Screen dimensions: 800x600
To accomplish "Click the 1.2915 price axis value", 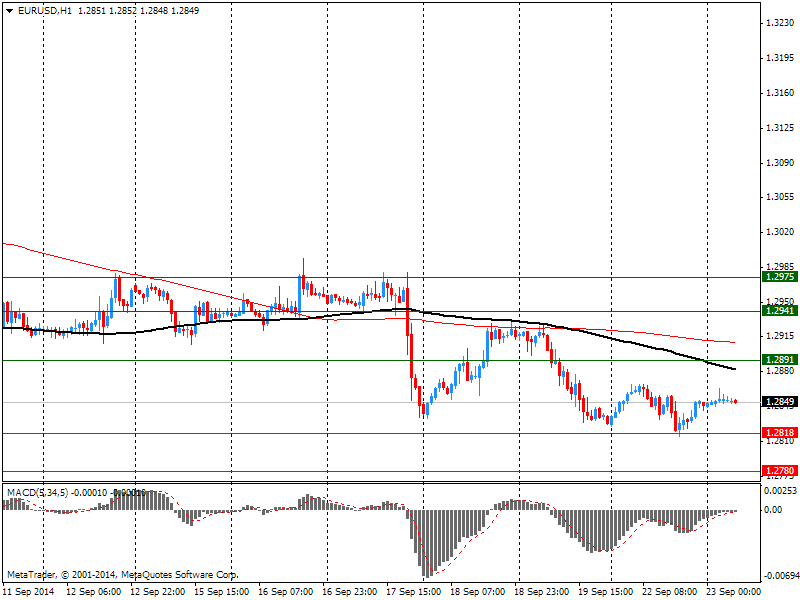I will 780,336.
